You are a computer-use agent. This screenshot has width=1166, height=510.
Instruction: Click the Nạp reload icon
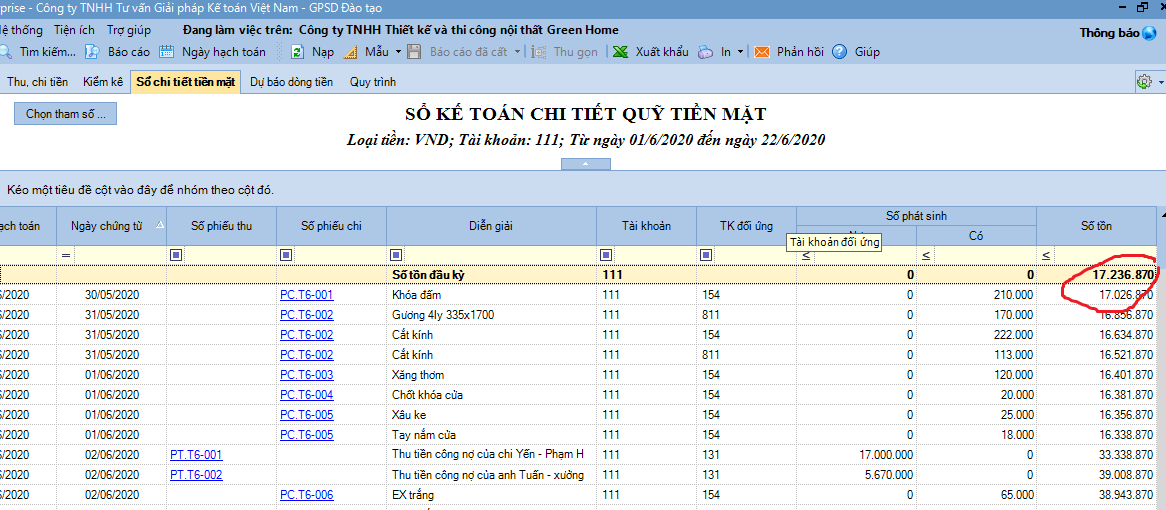pos(297,51)
